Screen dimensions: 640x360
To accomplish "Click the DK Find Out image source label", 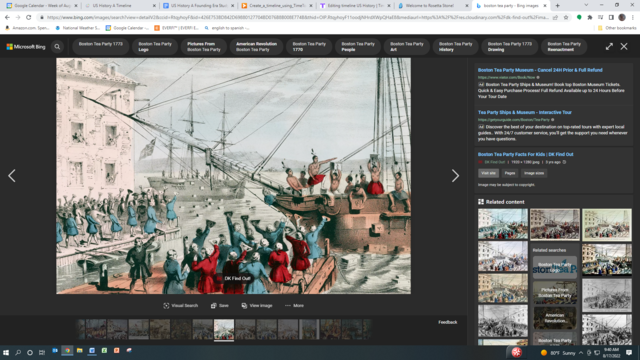I will tap(234, 278).
